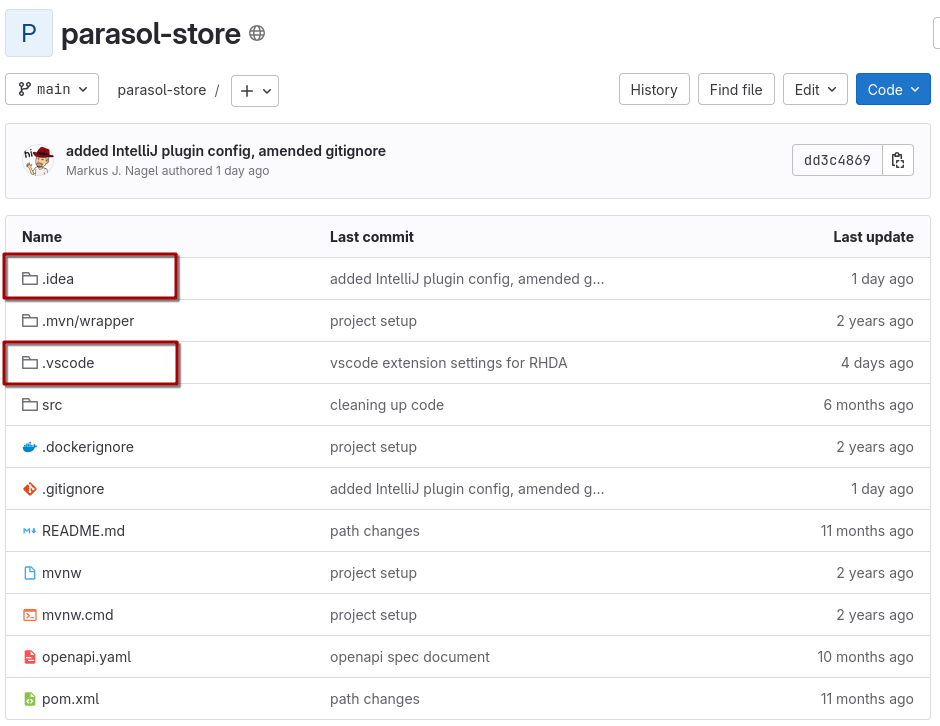Open the .idea folder
This screenshot has height=726, width=940.
(58, 279)
